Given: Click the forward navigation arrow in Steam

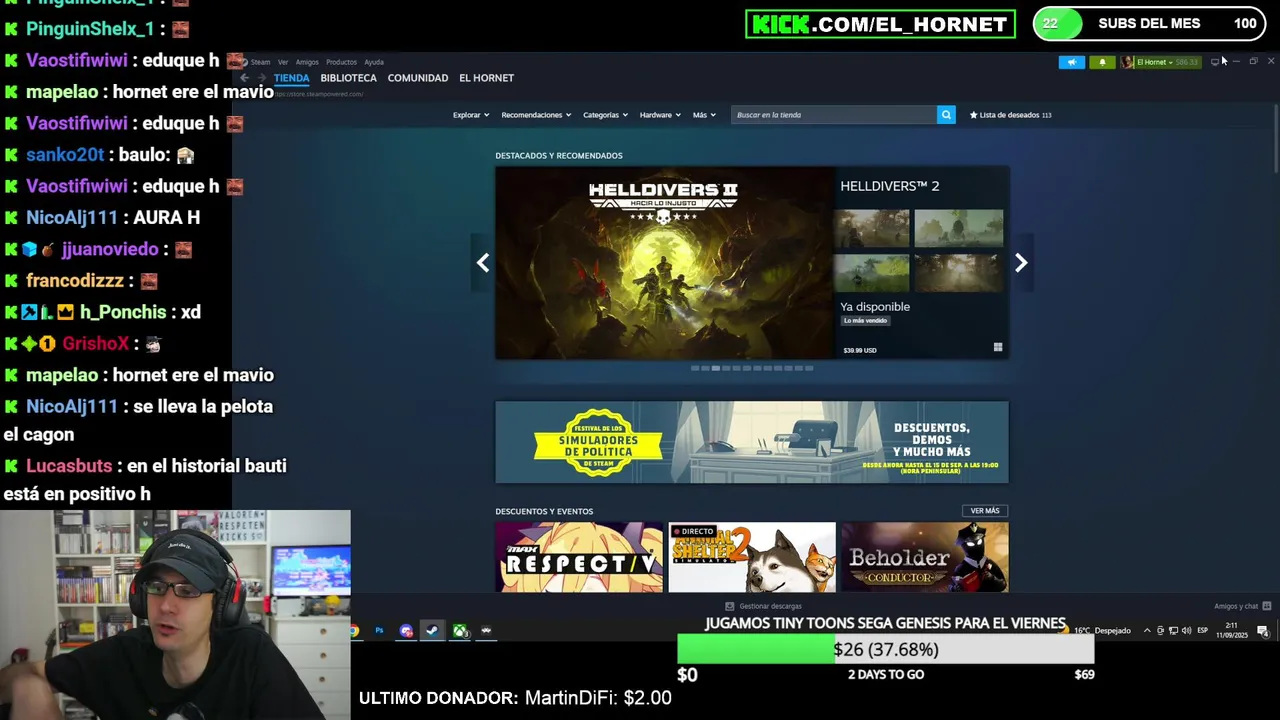Looking at the screenshot, I should coord(262,78).
